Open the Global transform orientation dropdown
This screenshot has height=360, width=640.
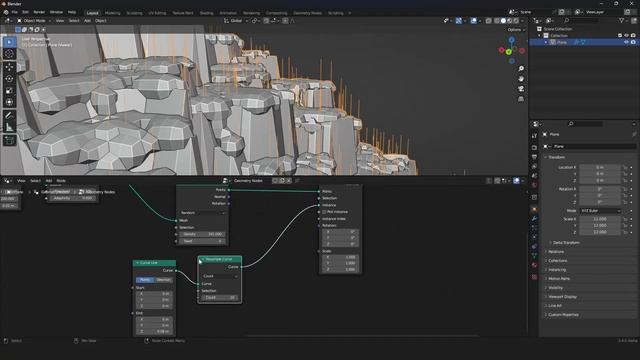coord(236,21)
